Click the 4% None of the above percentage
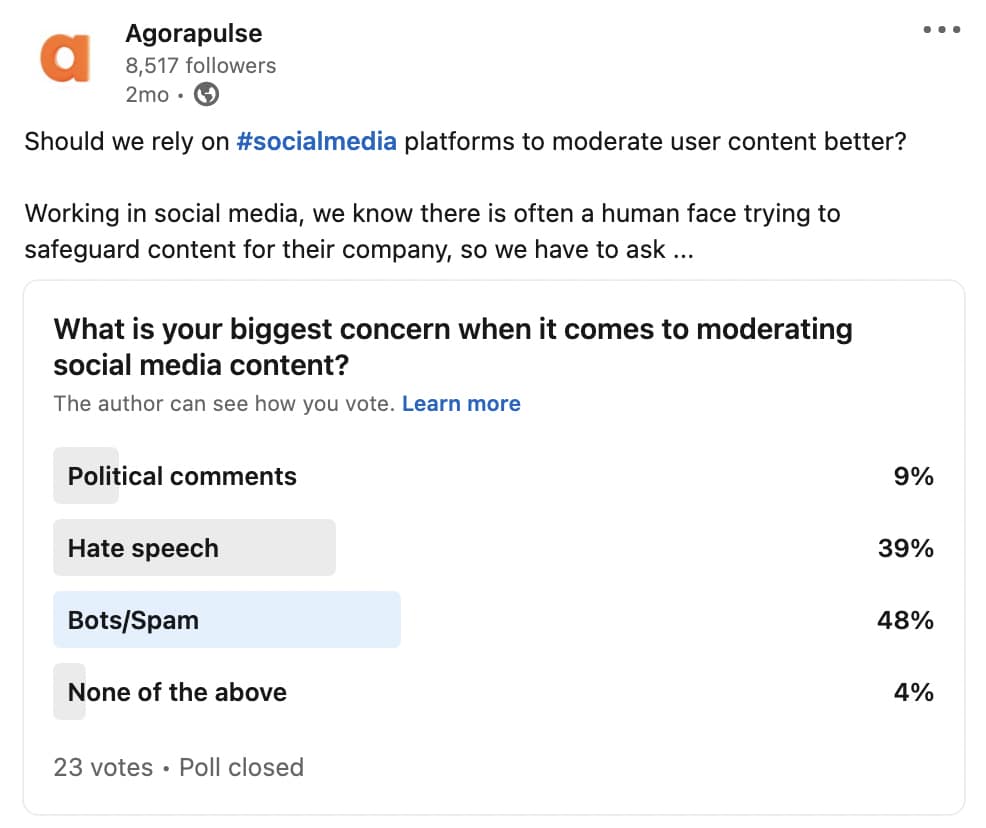This screenshot has height=828, width=986. click(x=913, y=692)
